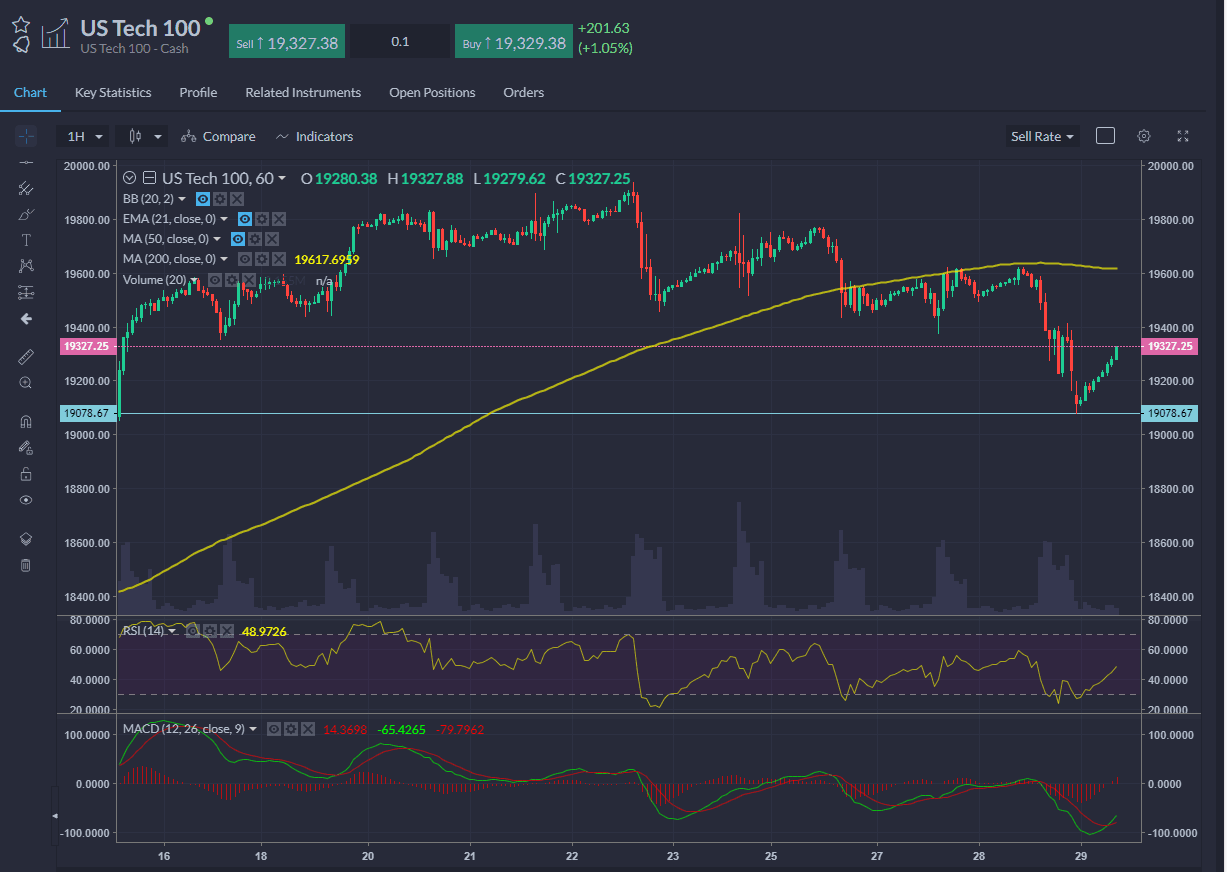Enter fullscreen chart mode
Screen dimensions: 1227x872
(1183, 136)
